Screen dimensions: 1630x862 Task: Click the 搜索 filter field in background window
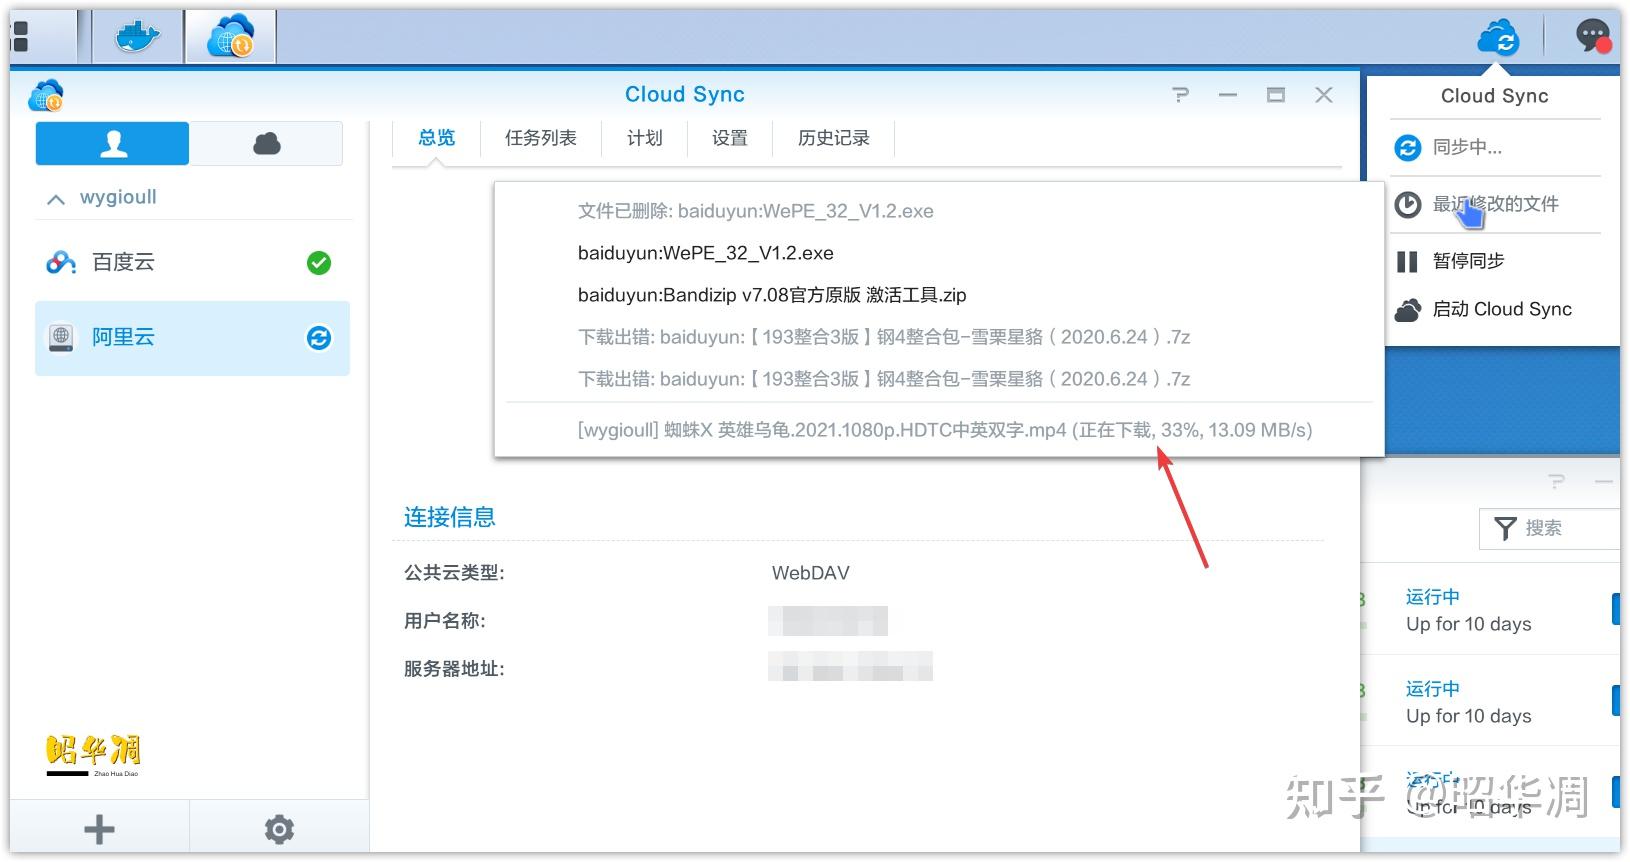[1549, 528]
